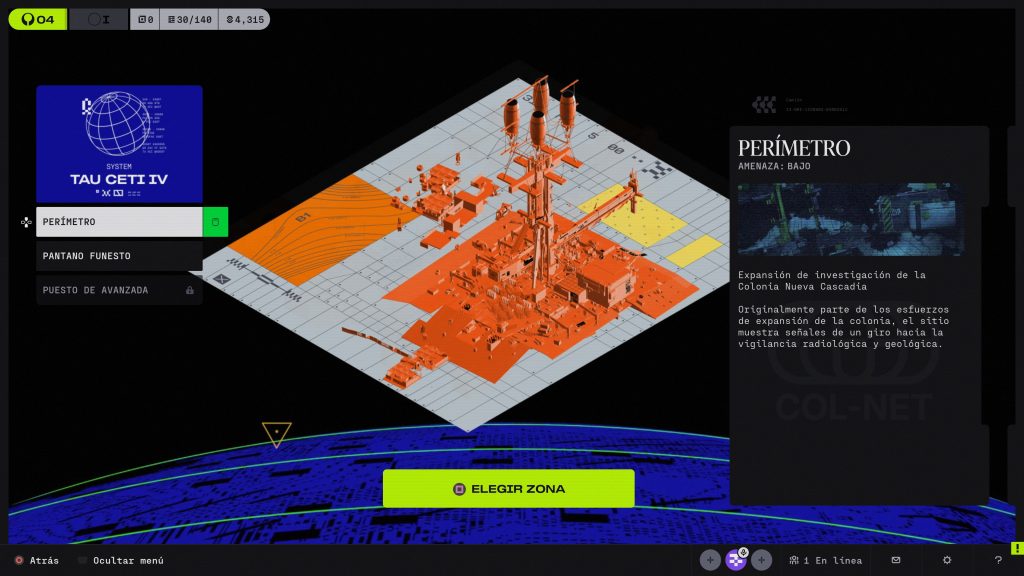Click the purple player avatar icon

point(736,560)
